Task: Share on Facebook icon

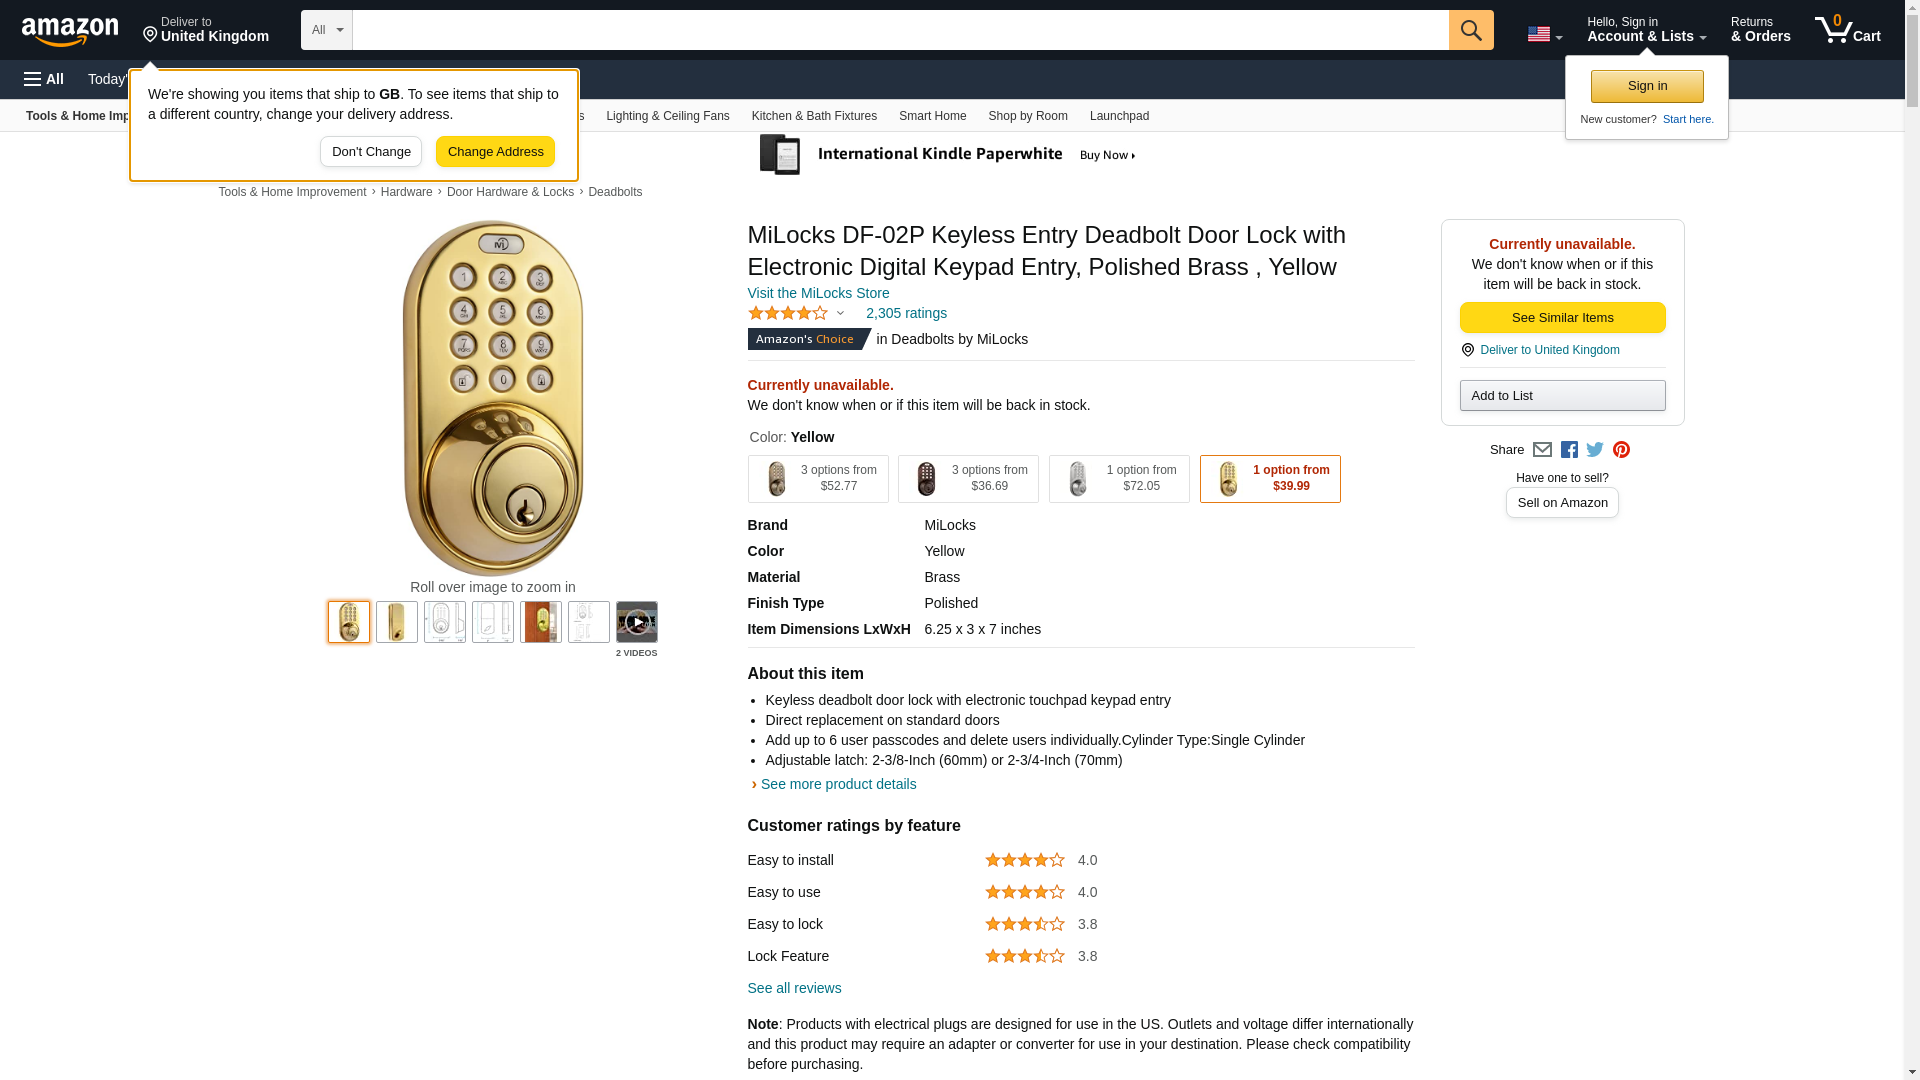Action: pyautogui.click(x=1569, y=450)
